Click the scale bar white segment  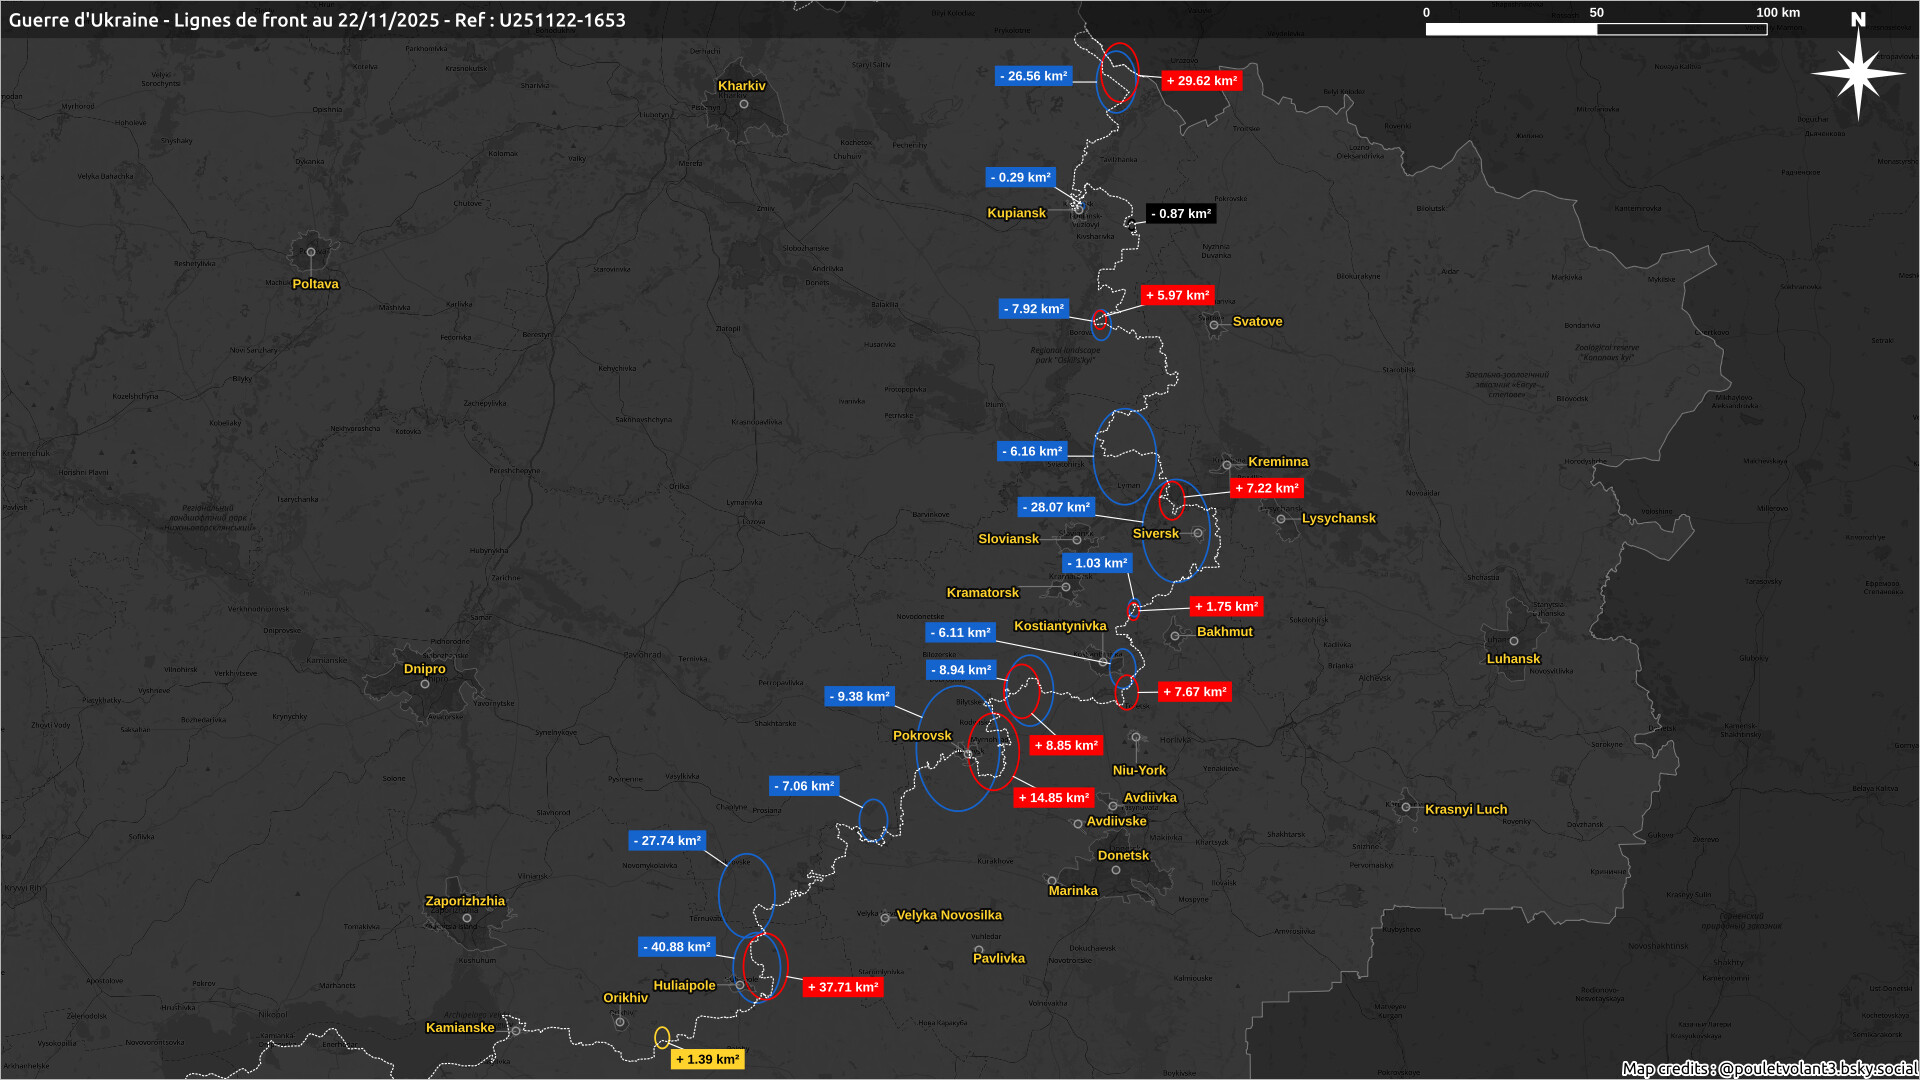coord(1511,29)
